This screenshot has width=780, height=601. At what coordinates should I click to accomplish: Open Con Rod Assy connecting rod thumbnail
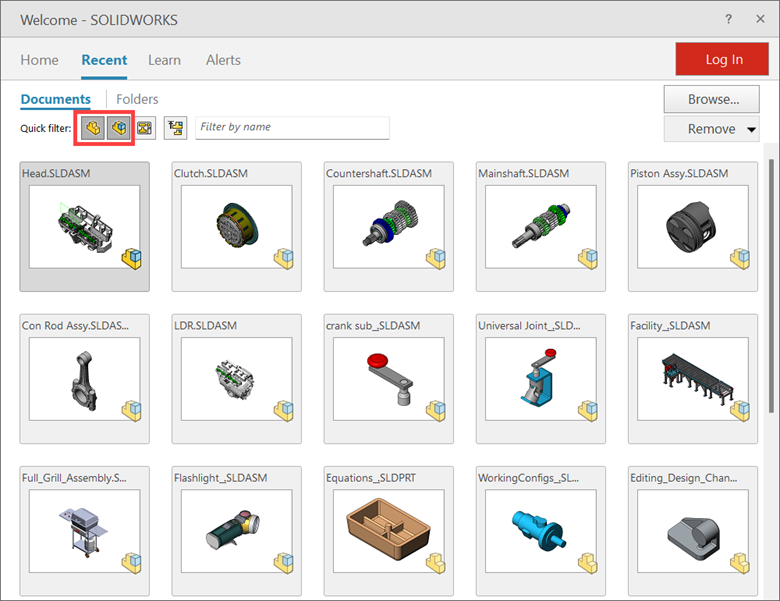click(85, 379)
